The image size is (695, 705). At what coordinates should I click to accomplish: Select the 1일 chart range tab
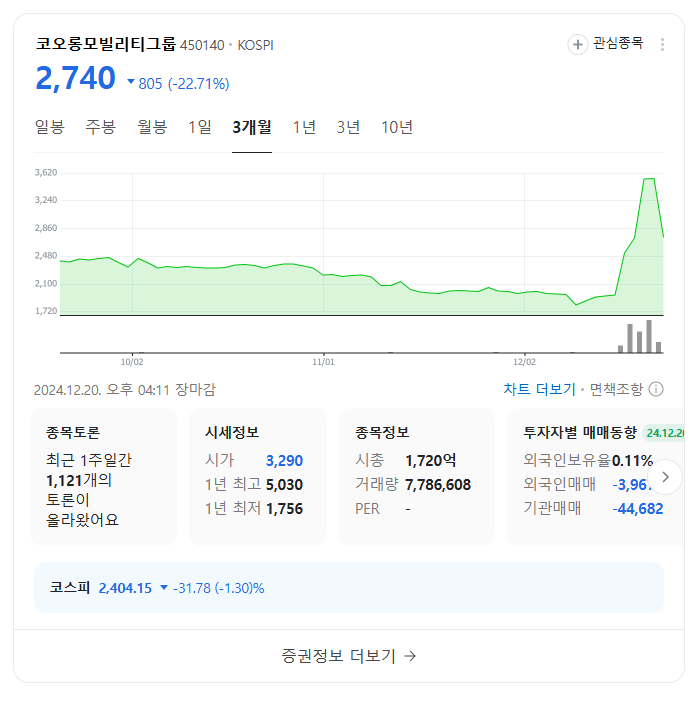pos(200,127)
